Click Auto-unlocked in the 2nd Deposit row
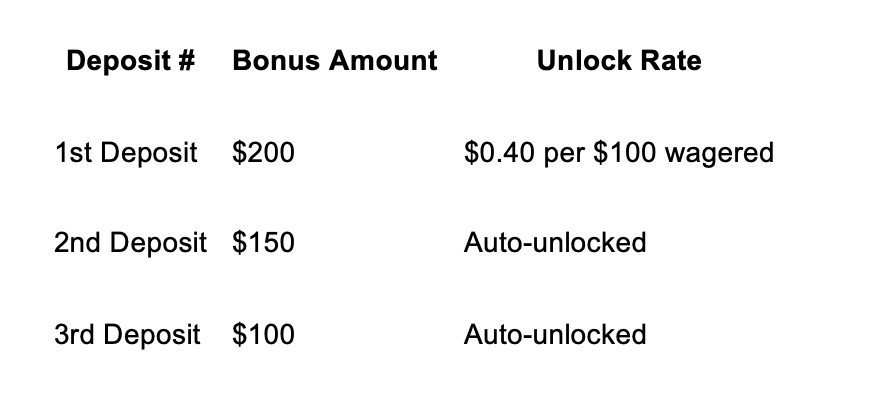Viewport: 896px width, 410px height. [555, 243]
